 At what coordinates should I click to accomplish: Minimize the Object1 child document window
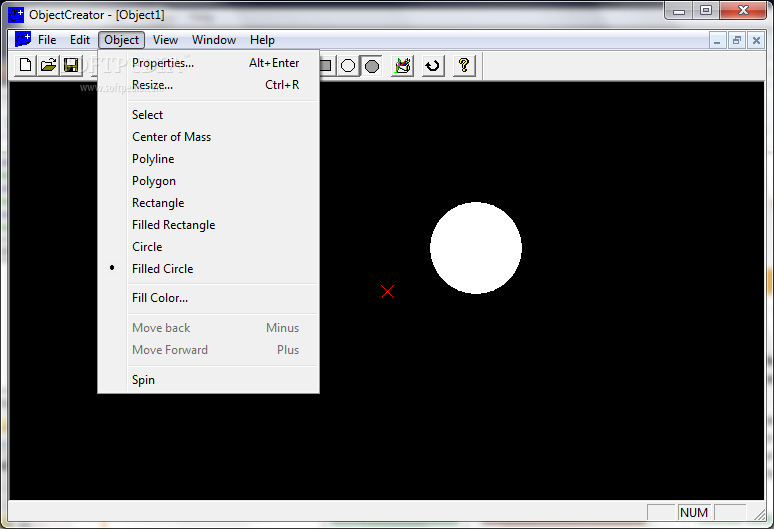(x=717, y=40)
